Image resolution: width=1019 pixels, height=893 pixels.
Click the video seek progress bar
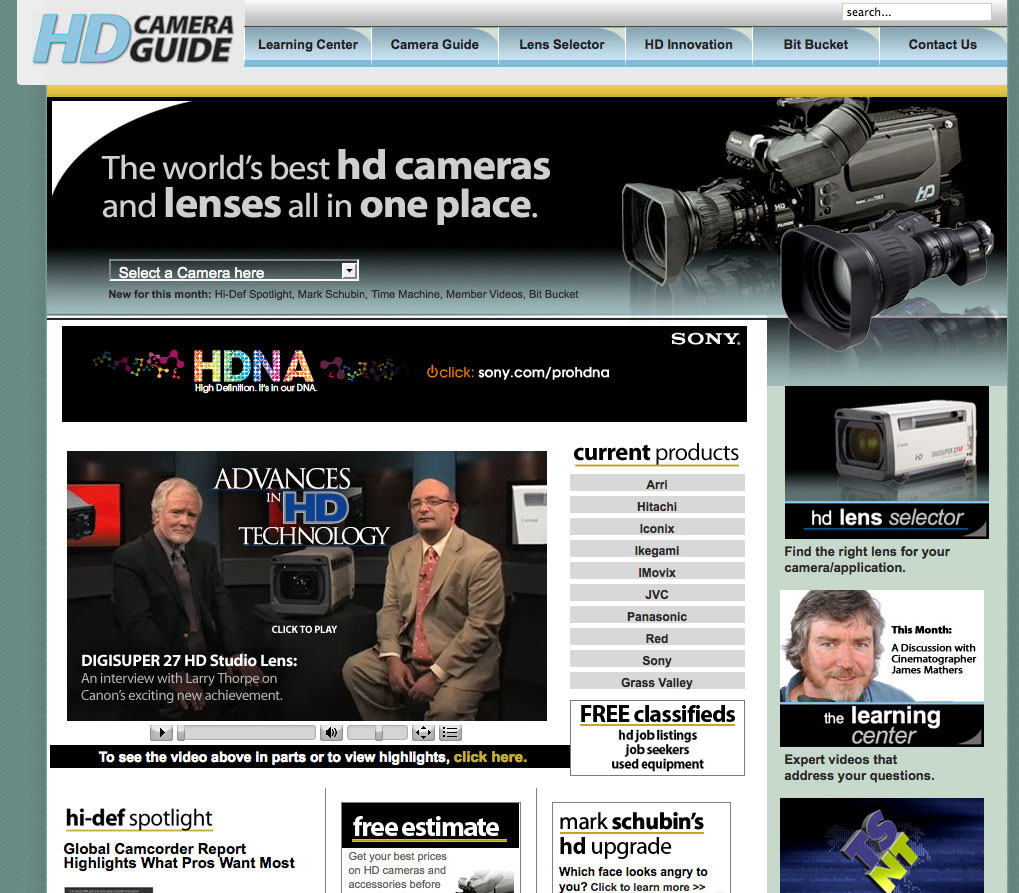247,733
